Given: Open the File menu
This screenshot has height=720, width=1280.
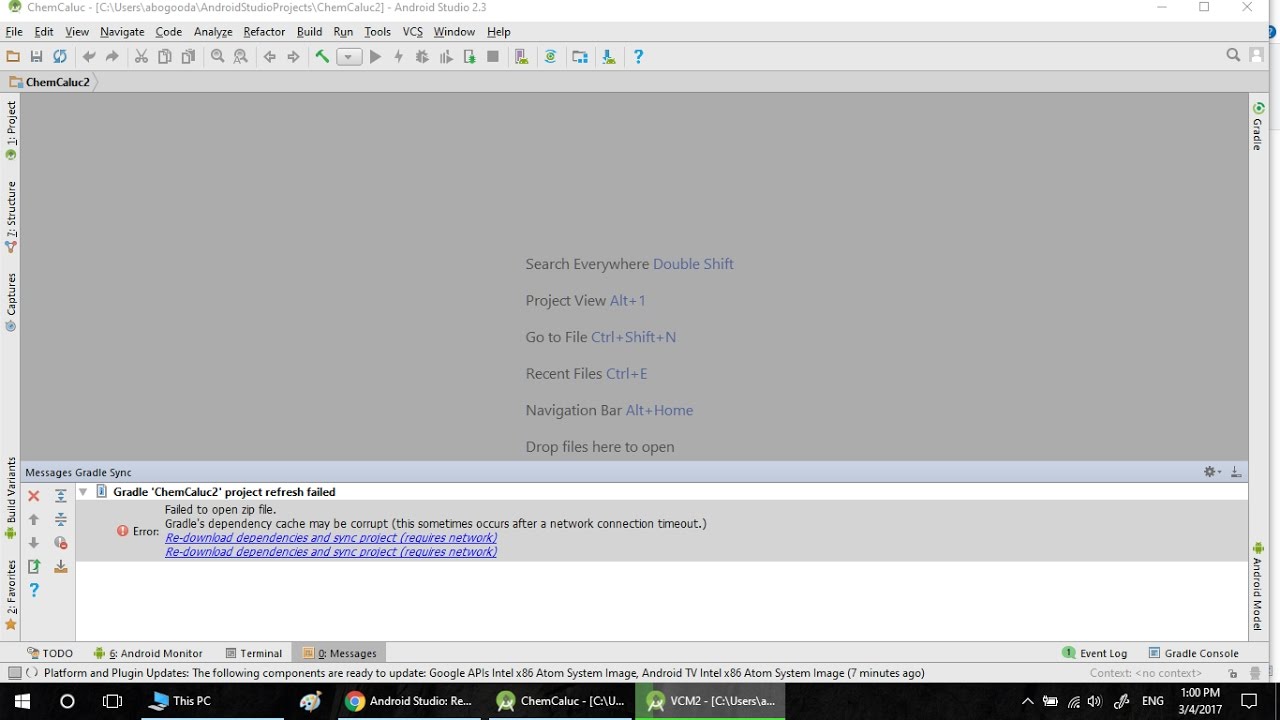Looking at the screenshot, I should [x=14, y=32].
